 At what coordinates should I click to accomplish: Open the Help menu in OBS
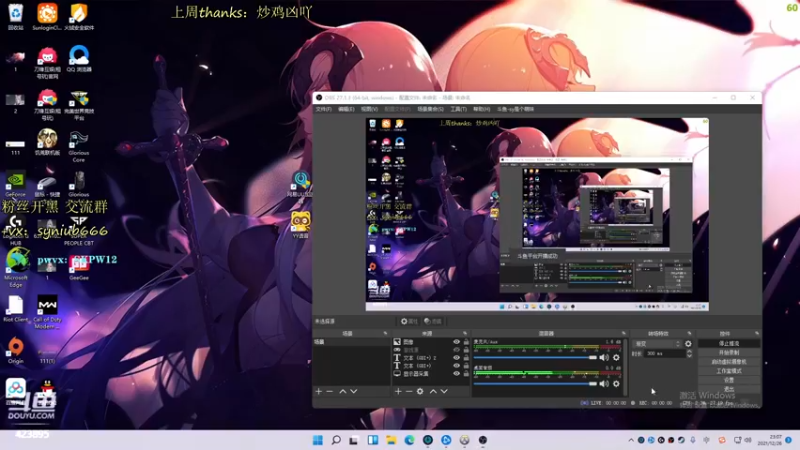[x=481, y=109]
